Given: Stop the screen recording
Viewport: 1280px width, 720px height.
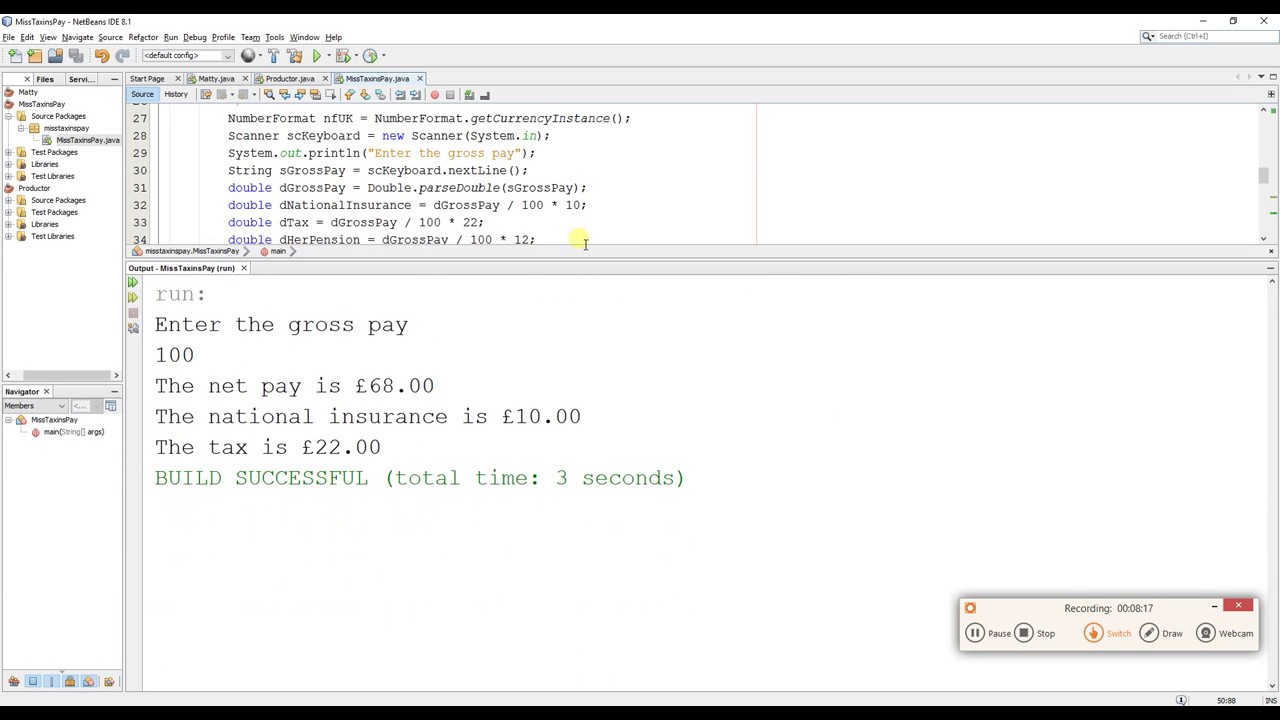Looking at the screenshot, I should tap(1035, 633).
